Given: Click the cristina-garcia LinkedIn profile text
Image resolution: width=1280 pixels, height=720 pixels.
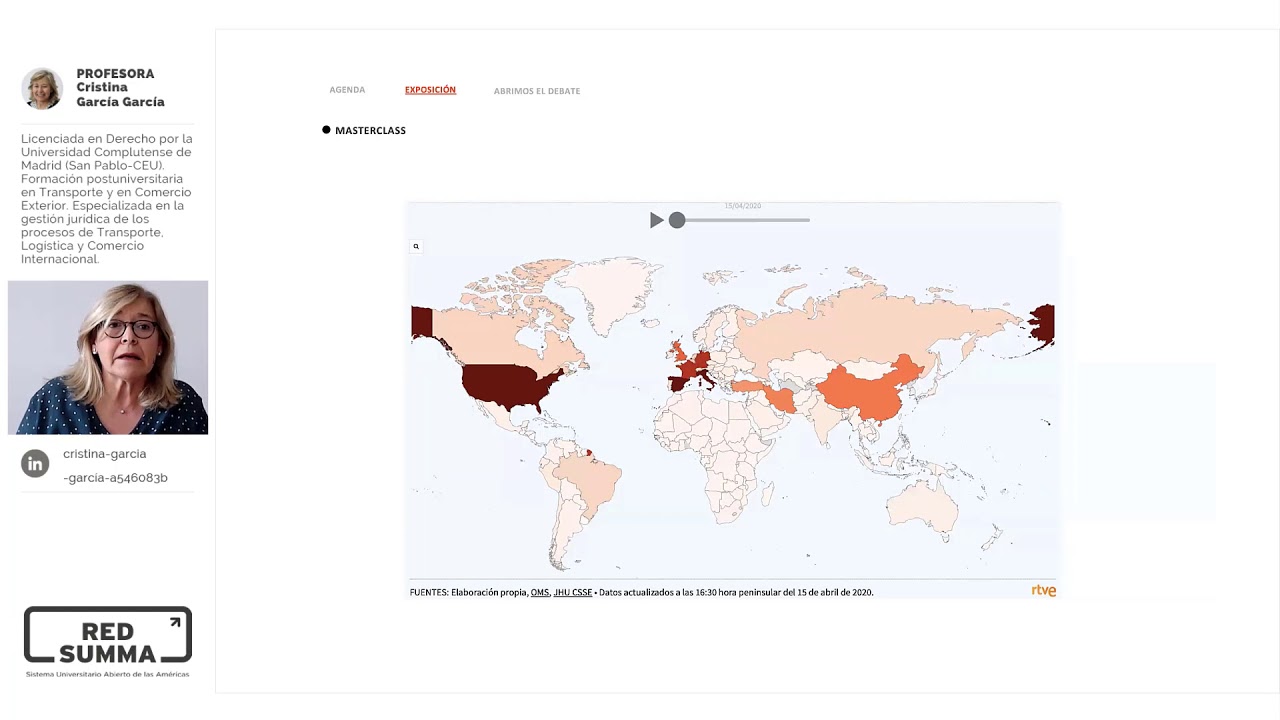Looking at the screenshot, I should [115, 466].
